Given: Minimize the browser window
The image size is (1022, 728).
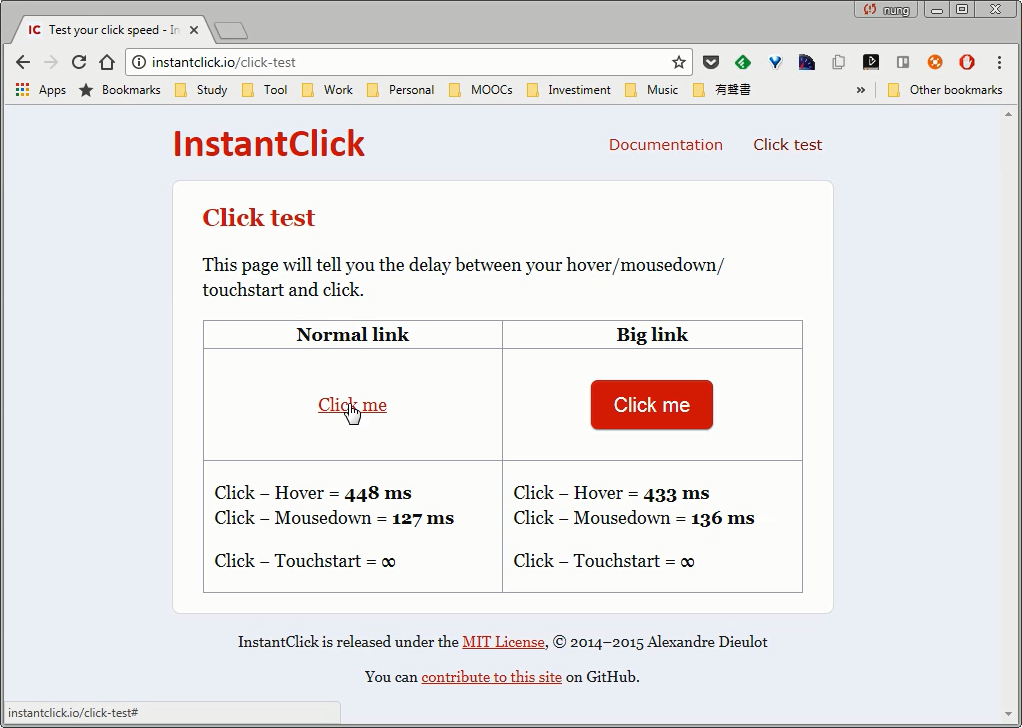Looking at the screenshot, I should point(937,10).
